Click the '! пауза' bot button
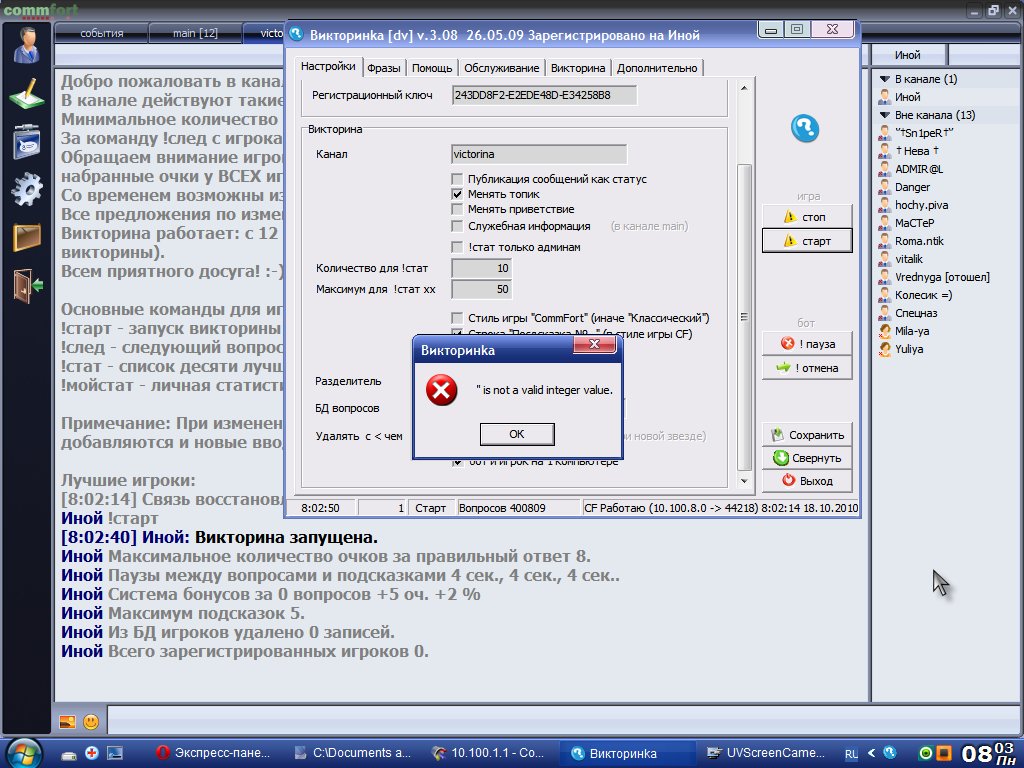The height and width of the screenshot is (768, 1024). (807, 344)
